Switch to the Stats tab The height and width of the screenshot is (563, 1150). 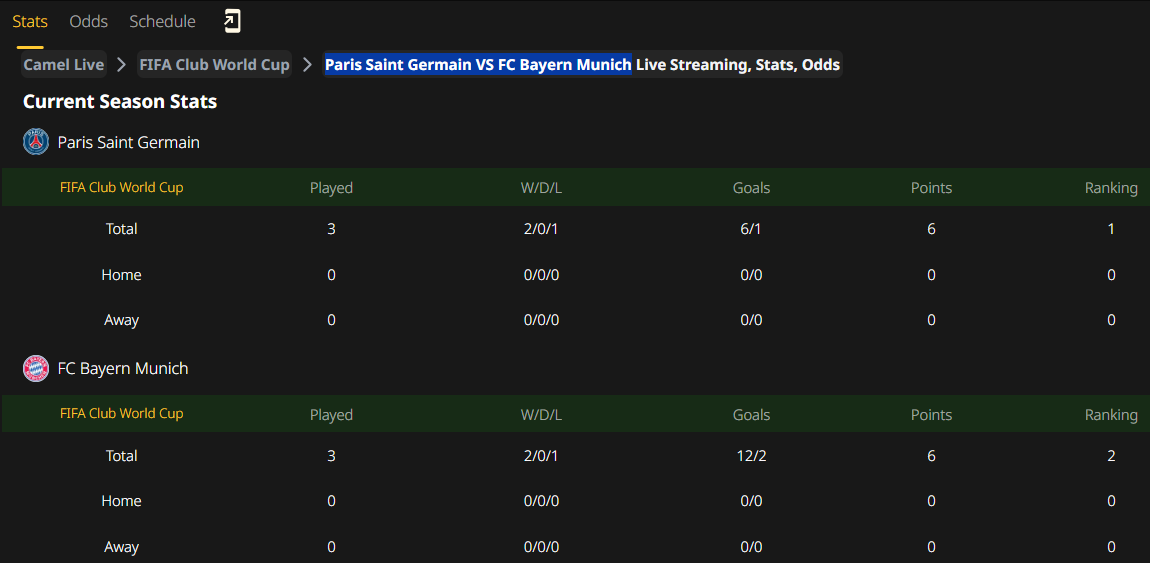click(x=30, y=21)
